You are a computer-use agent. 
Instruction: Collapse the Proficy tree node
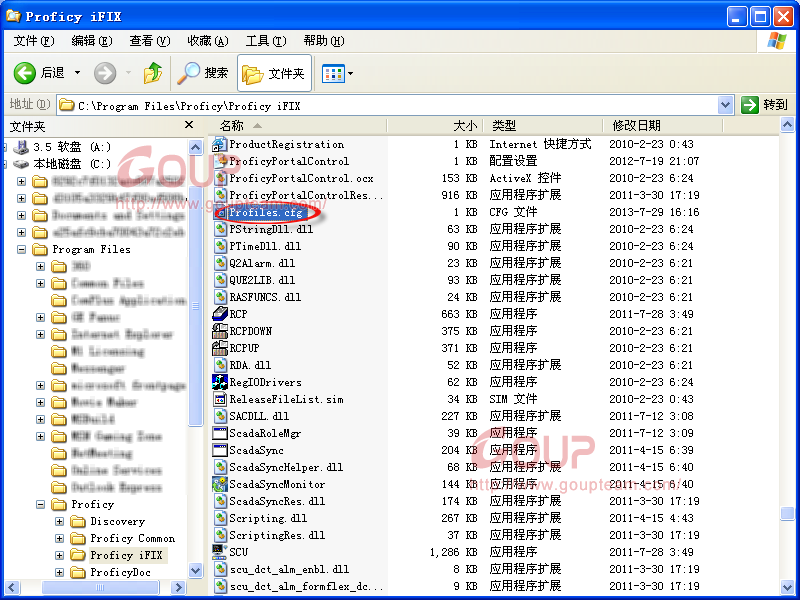coord(40,505)
